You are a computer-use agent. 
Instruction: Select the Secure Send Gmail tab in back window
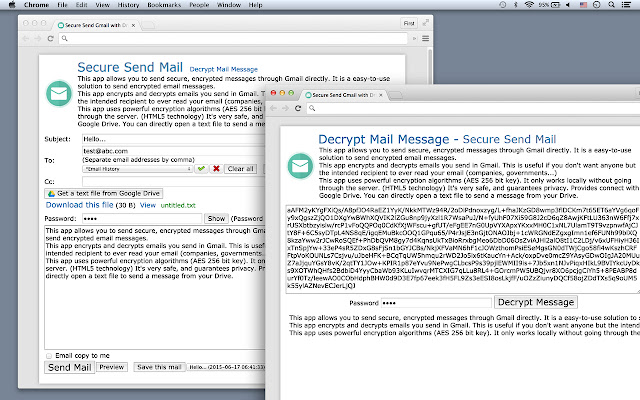click(x=96, y=25)
